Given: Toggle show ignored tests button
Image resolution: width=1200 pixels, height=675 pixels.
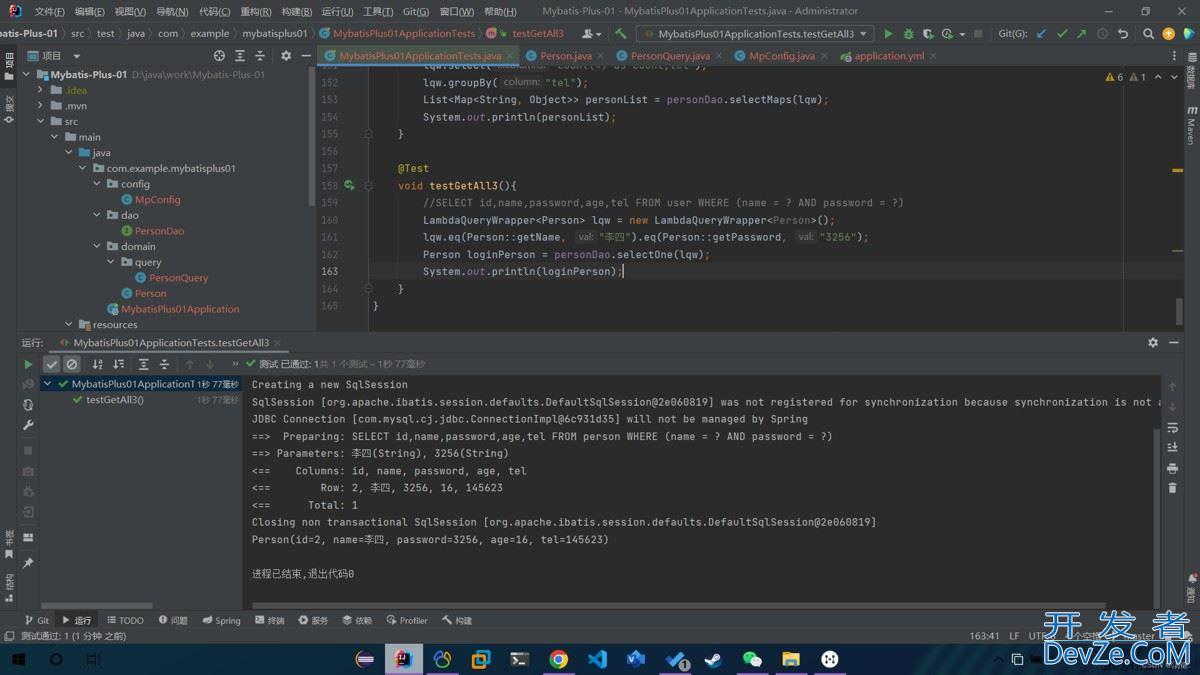Looking at the screenshot, I should click(x=73, y=365).
